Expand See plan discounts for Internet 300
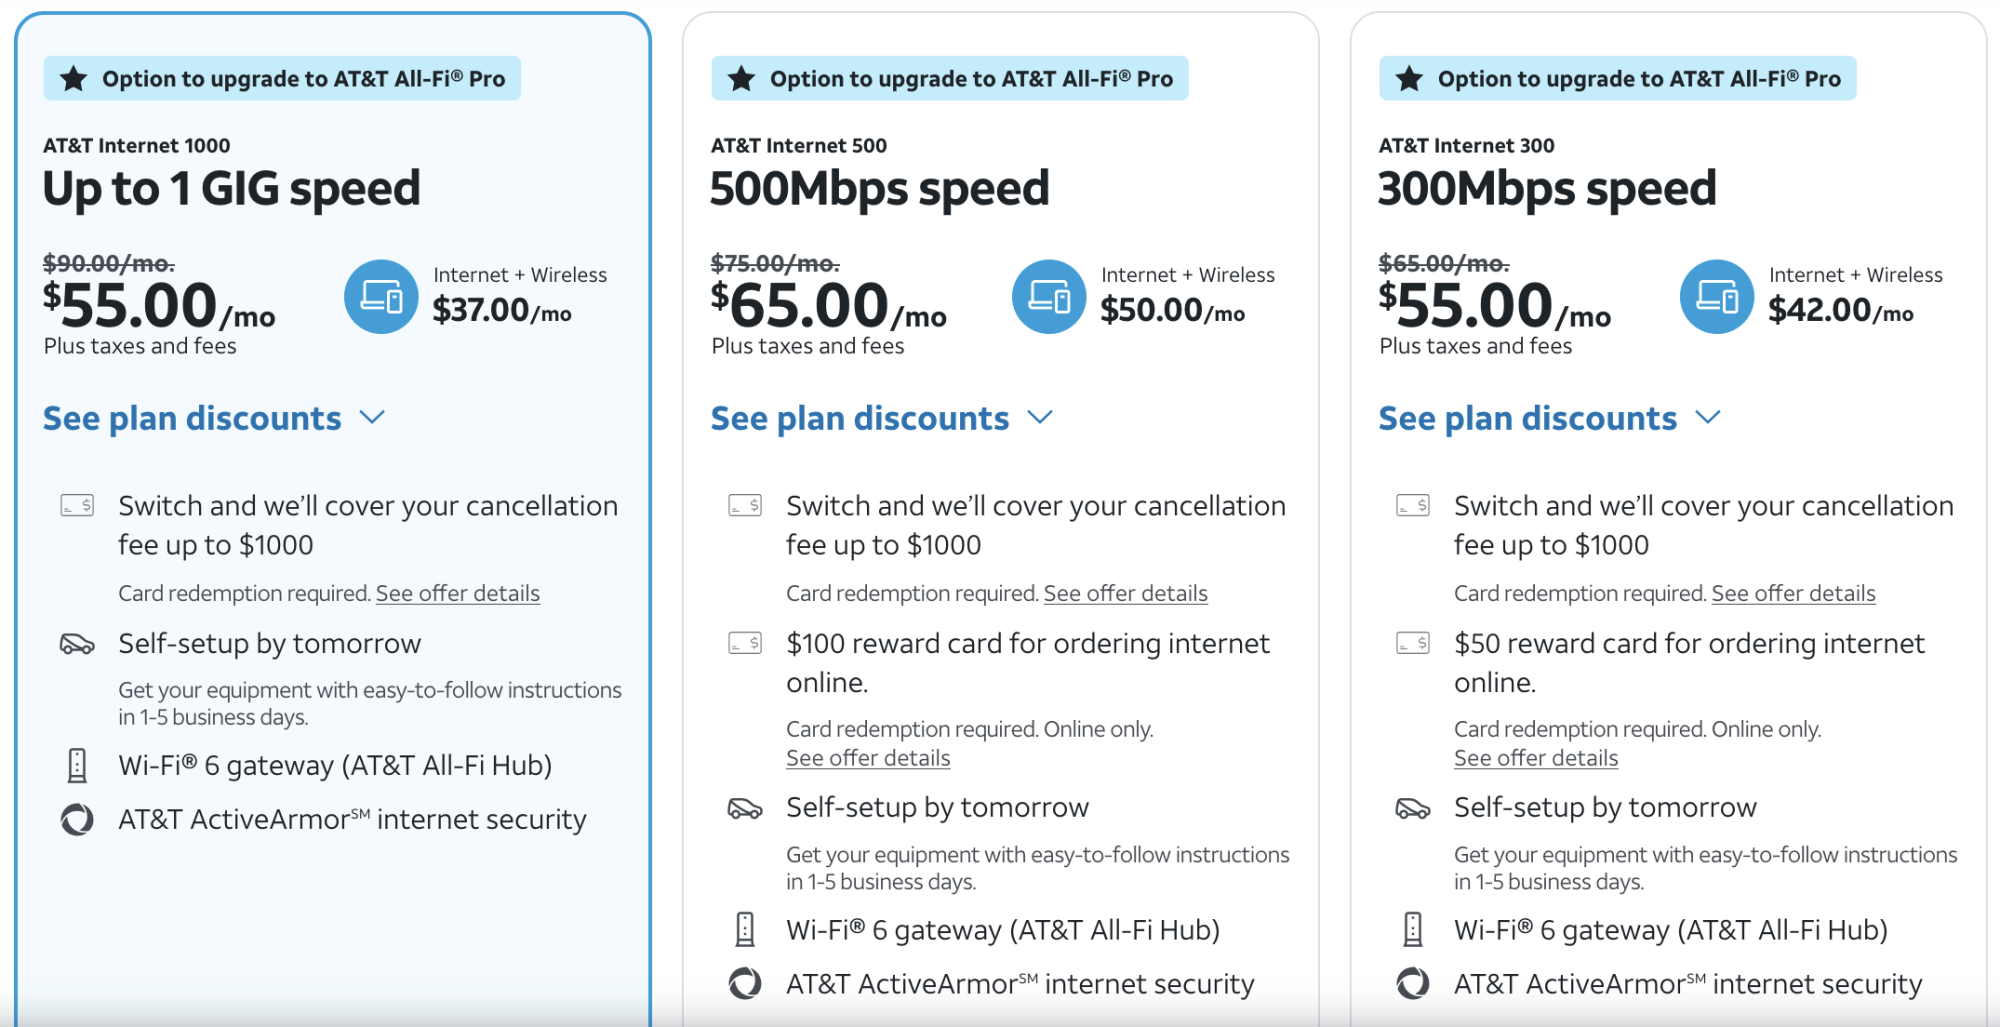The image size is (2000, 1027). (x=1549, y=418)
